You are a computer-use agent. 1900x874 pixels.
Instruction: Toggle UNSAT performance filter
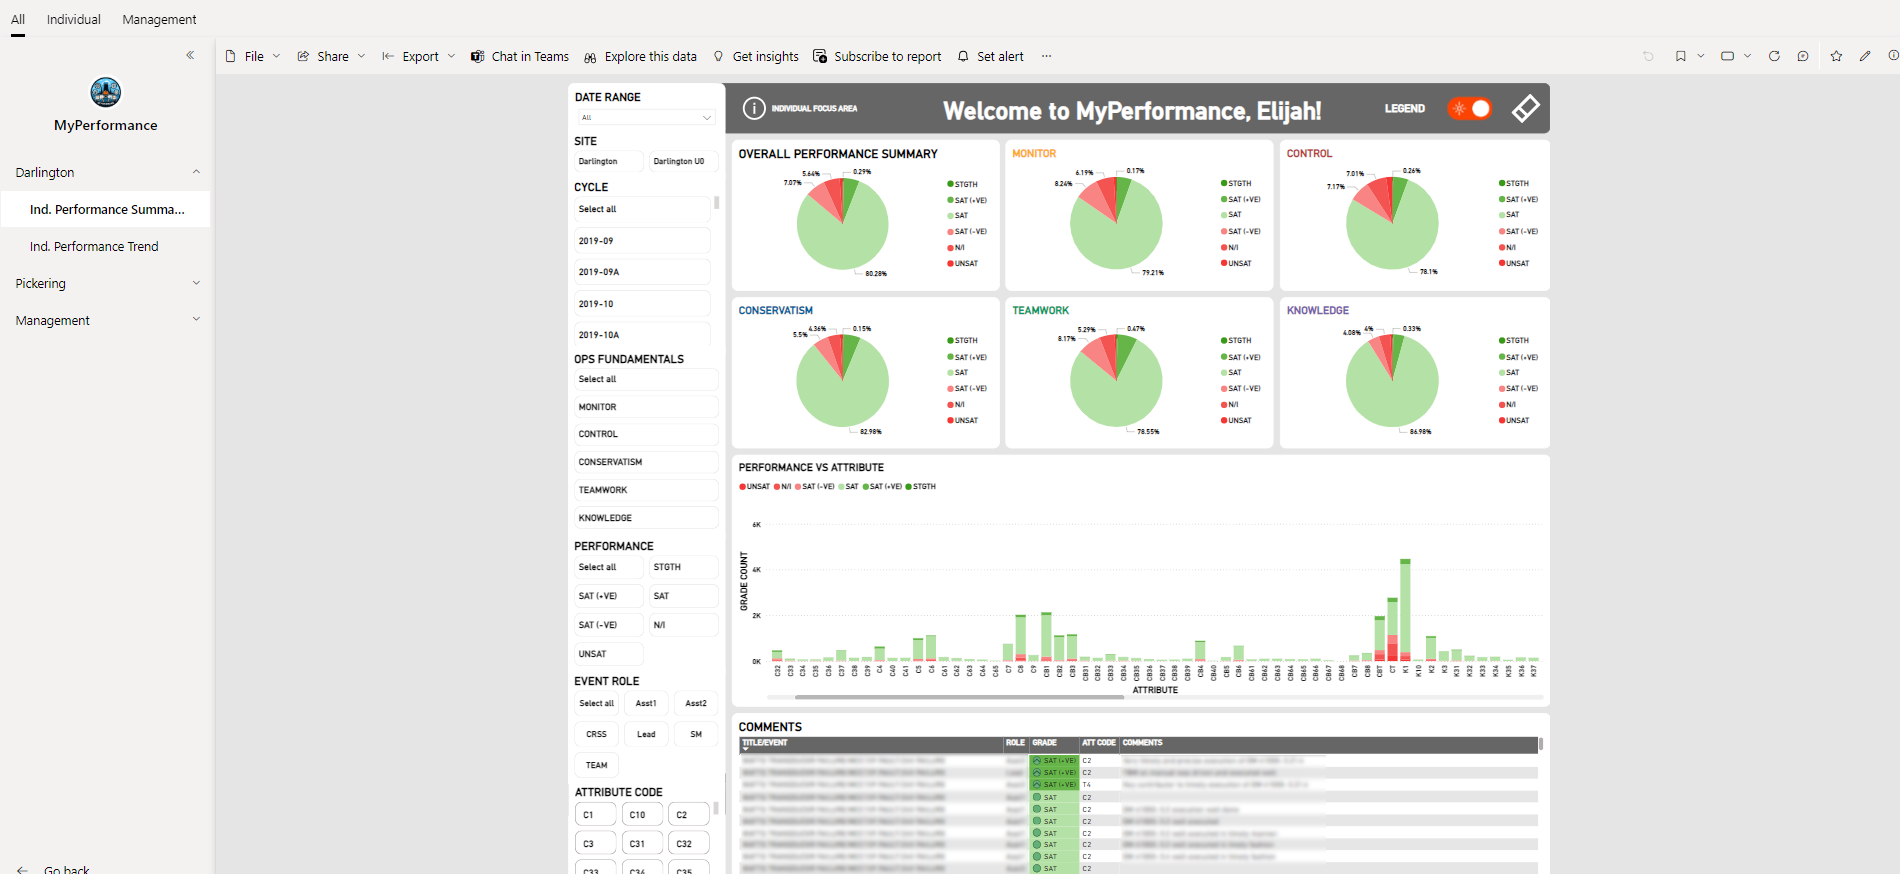[608, 654]
